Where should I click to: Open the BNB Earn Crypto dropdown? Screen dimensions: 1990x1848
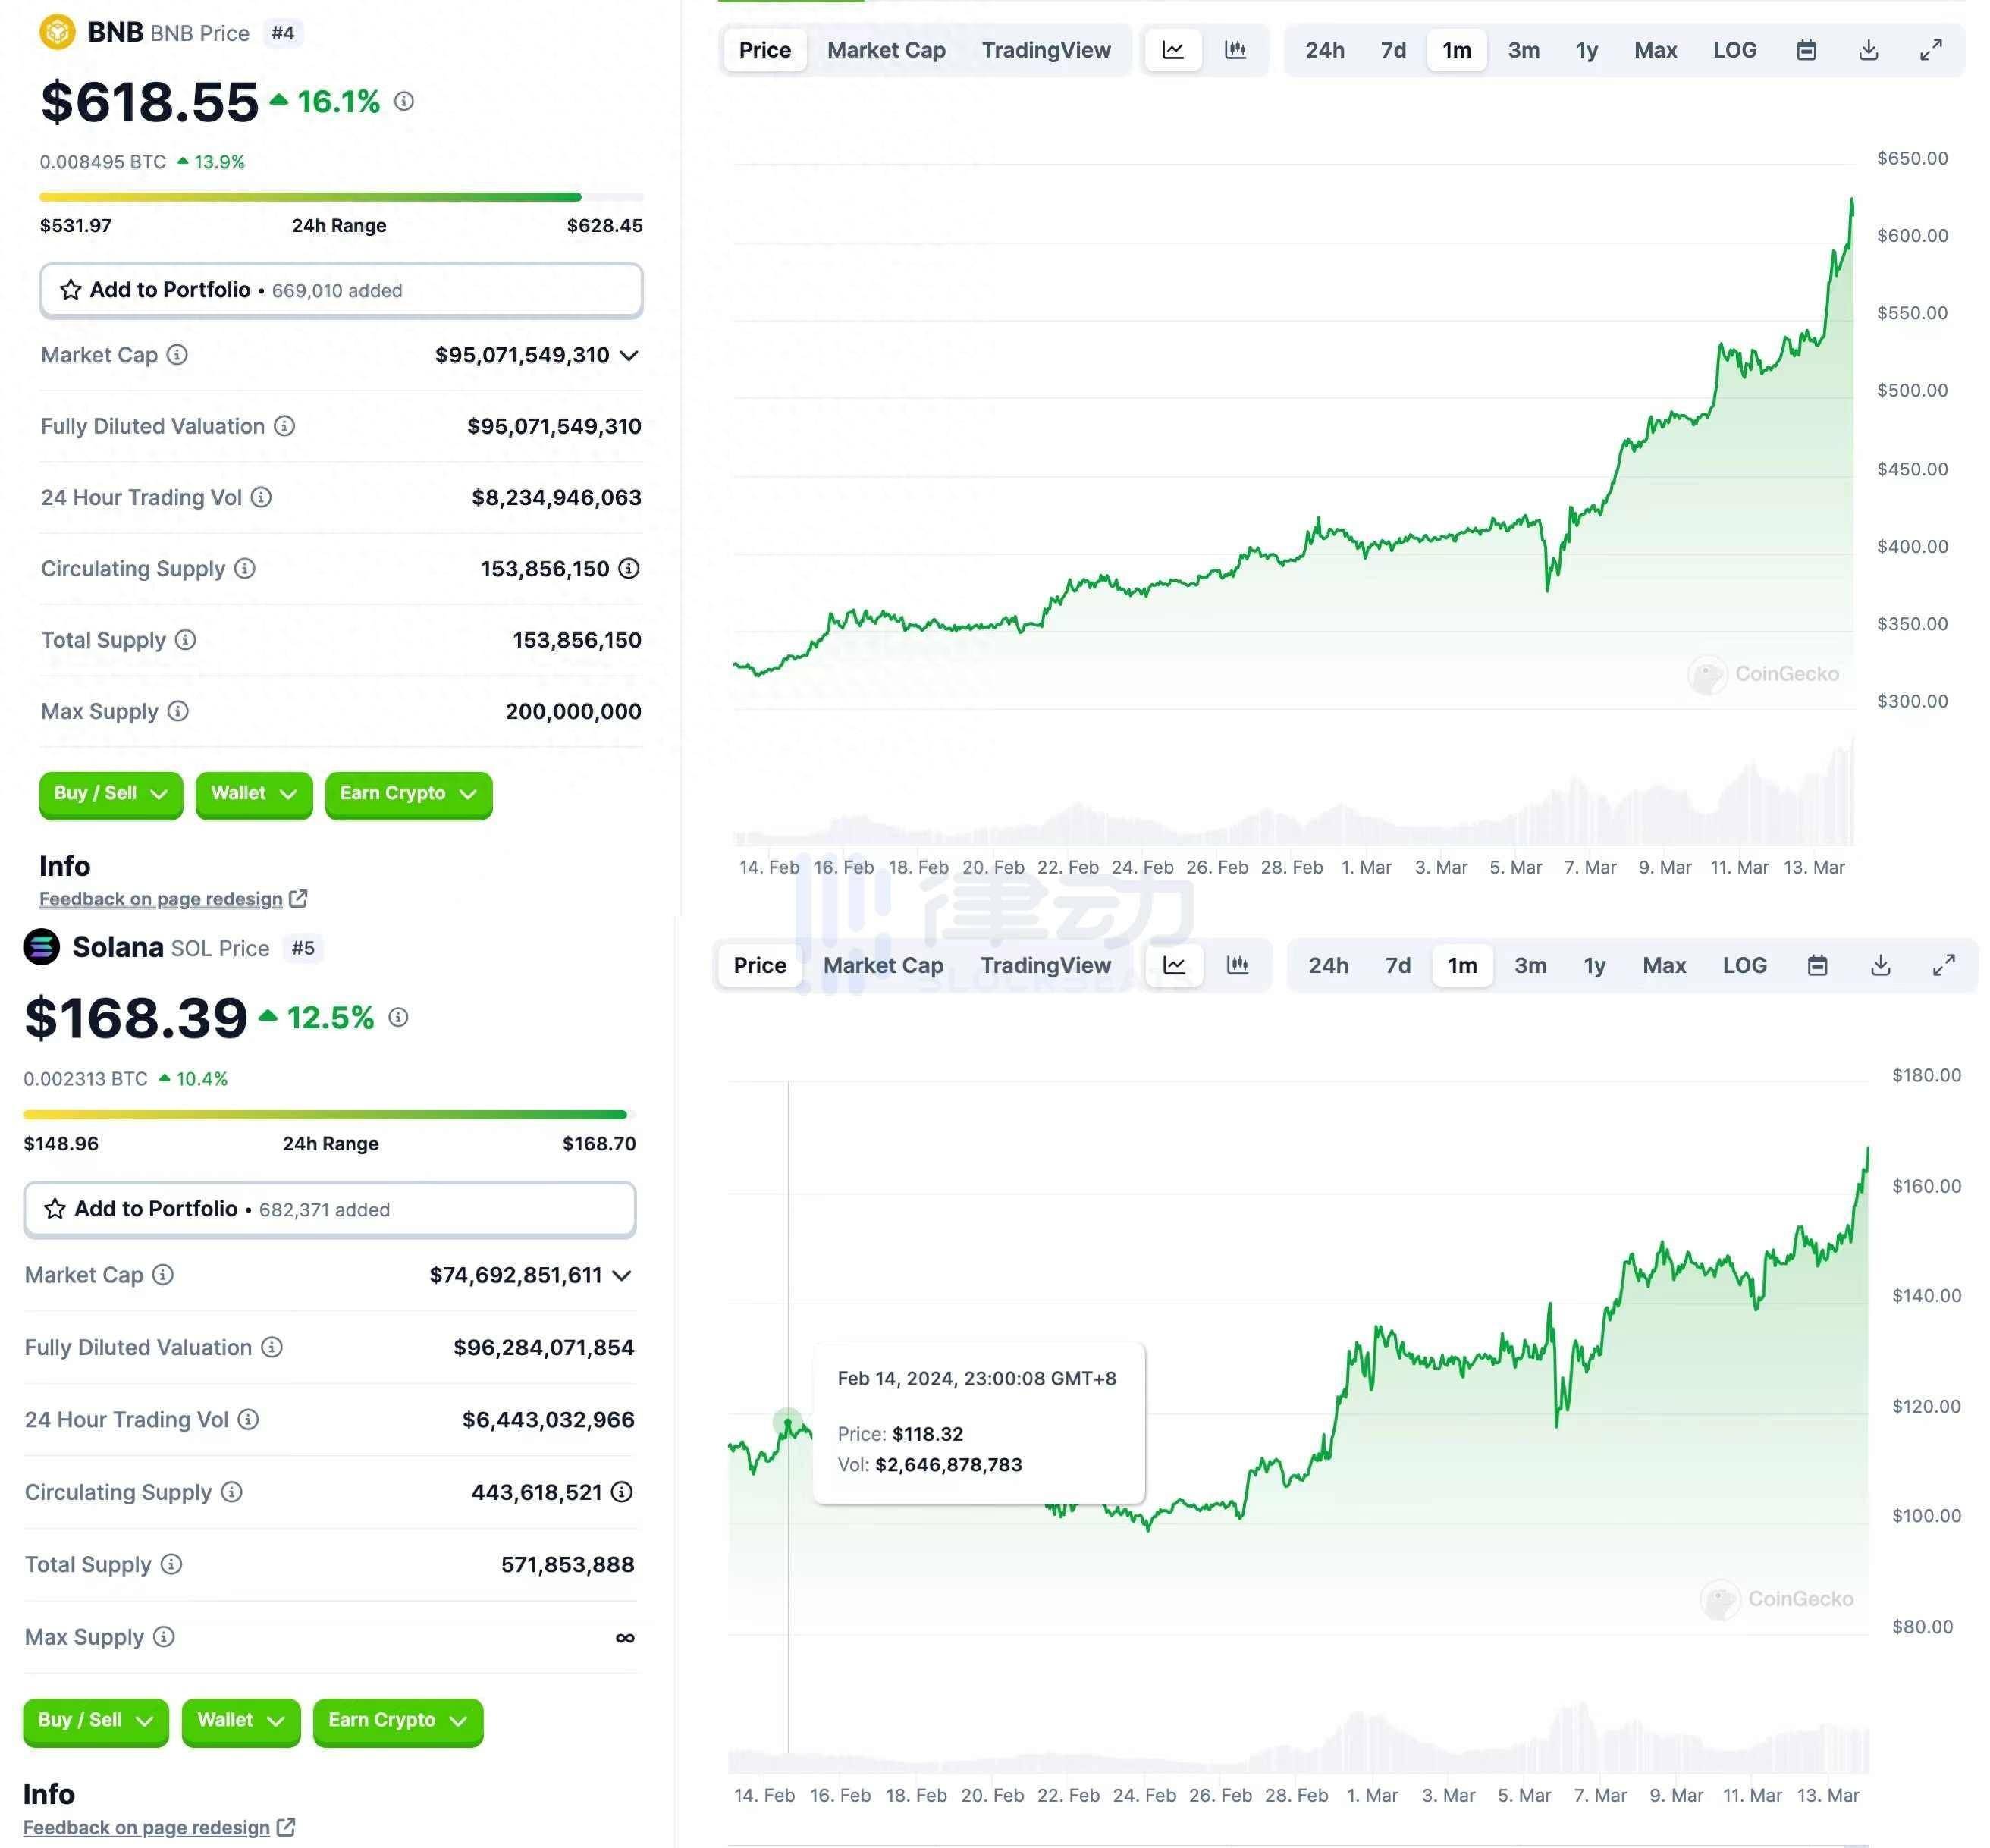(408, 794)
